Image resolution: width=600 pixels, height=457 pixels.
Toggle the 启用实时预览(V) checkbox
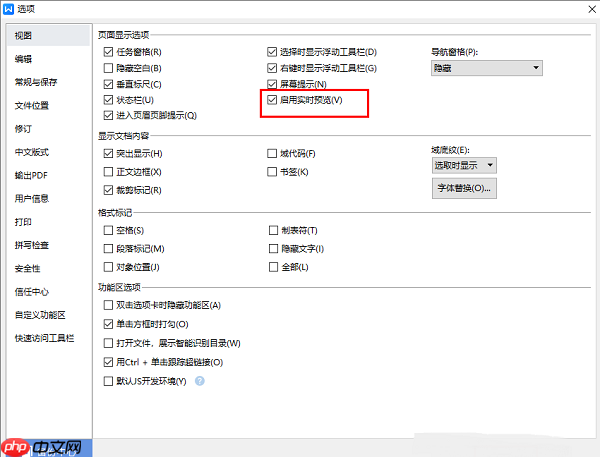272,100
